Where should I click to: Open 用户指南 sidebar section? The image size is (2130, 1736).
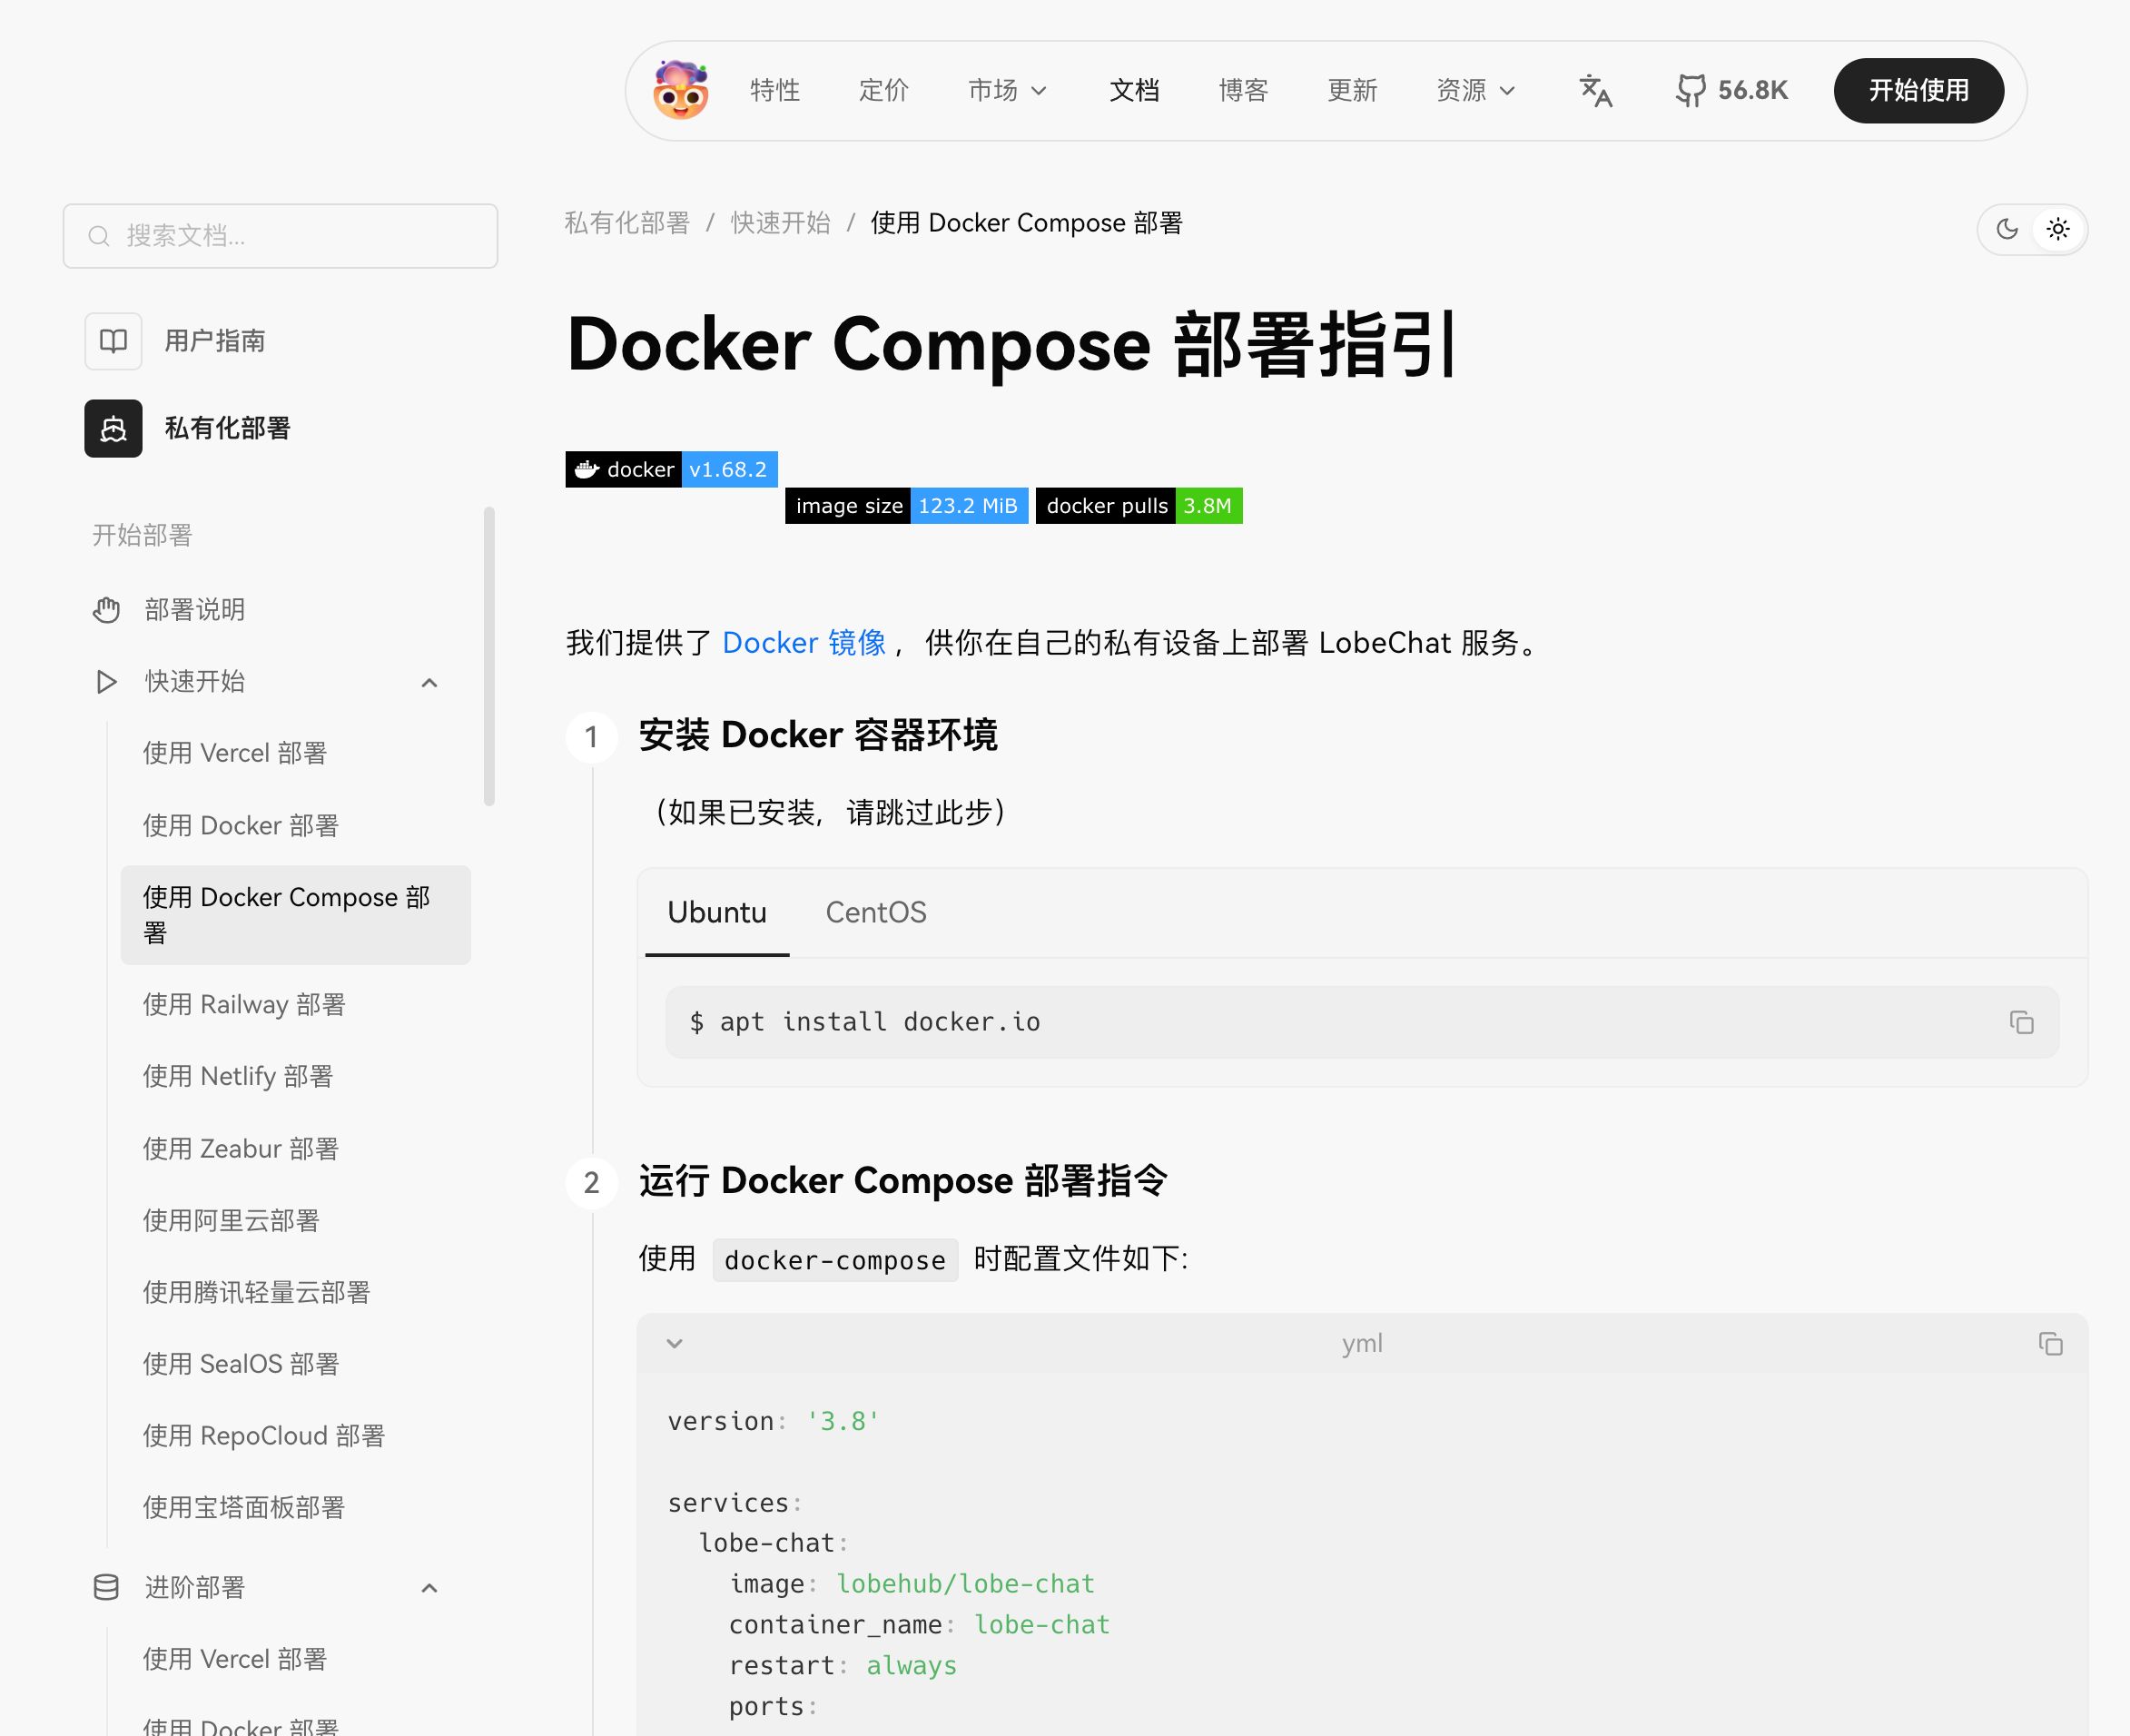pos(215,341)
